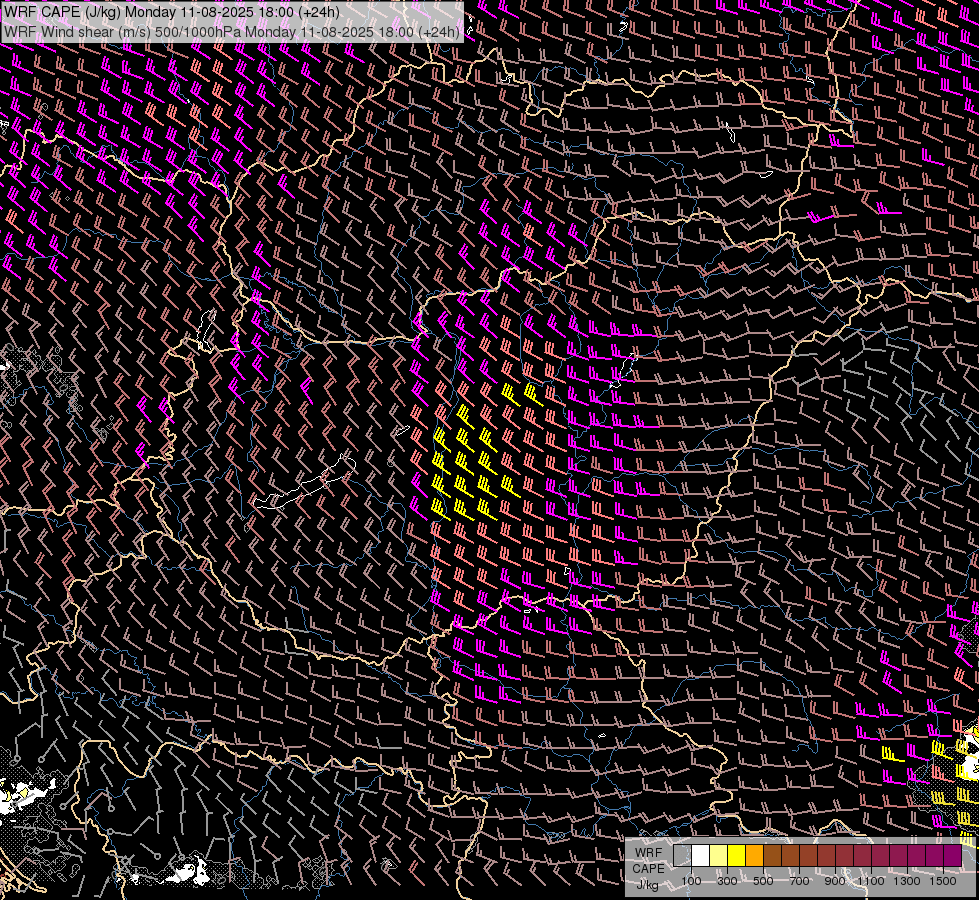Click the 900 legend value

(x=835, y=881)
